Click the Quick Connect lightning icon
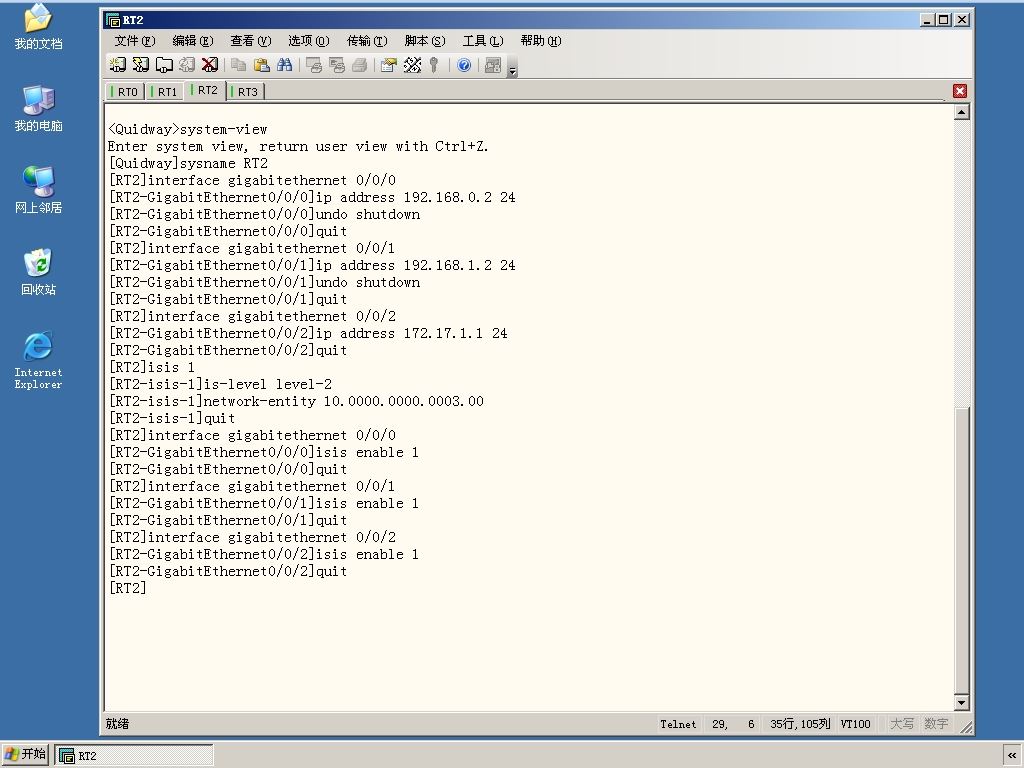 (140, 65)
